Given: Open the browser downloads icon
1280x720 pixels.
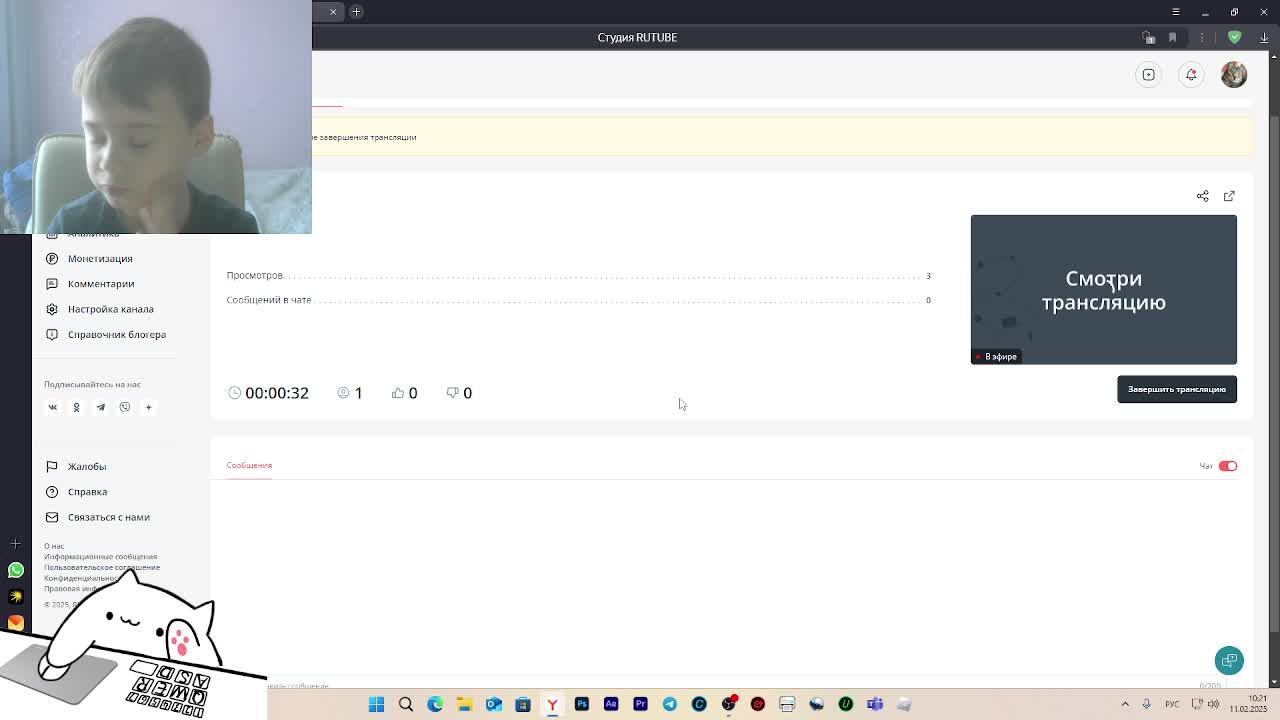Looking at the screenshot, I should click(1264, 37).
